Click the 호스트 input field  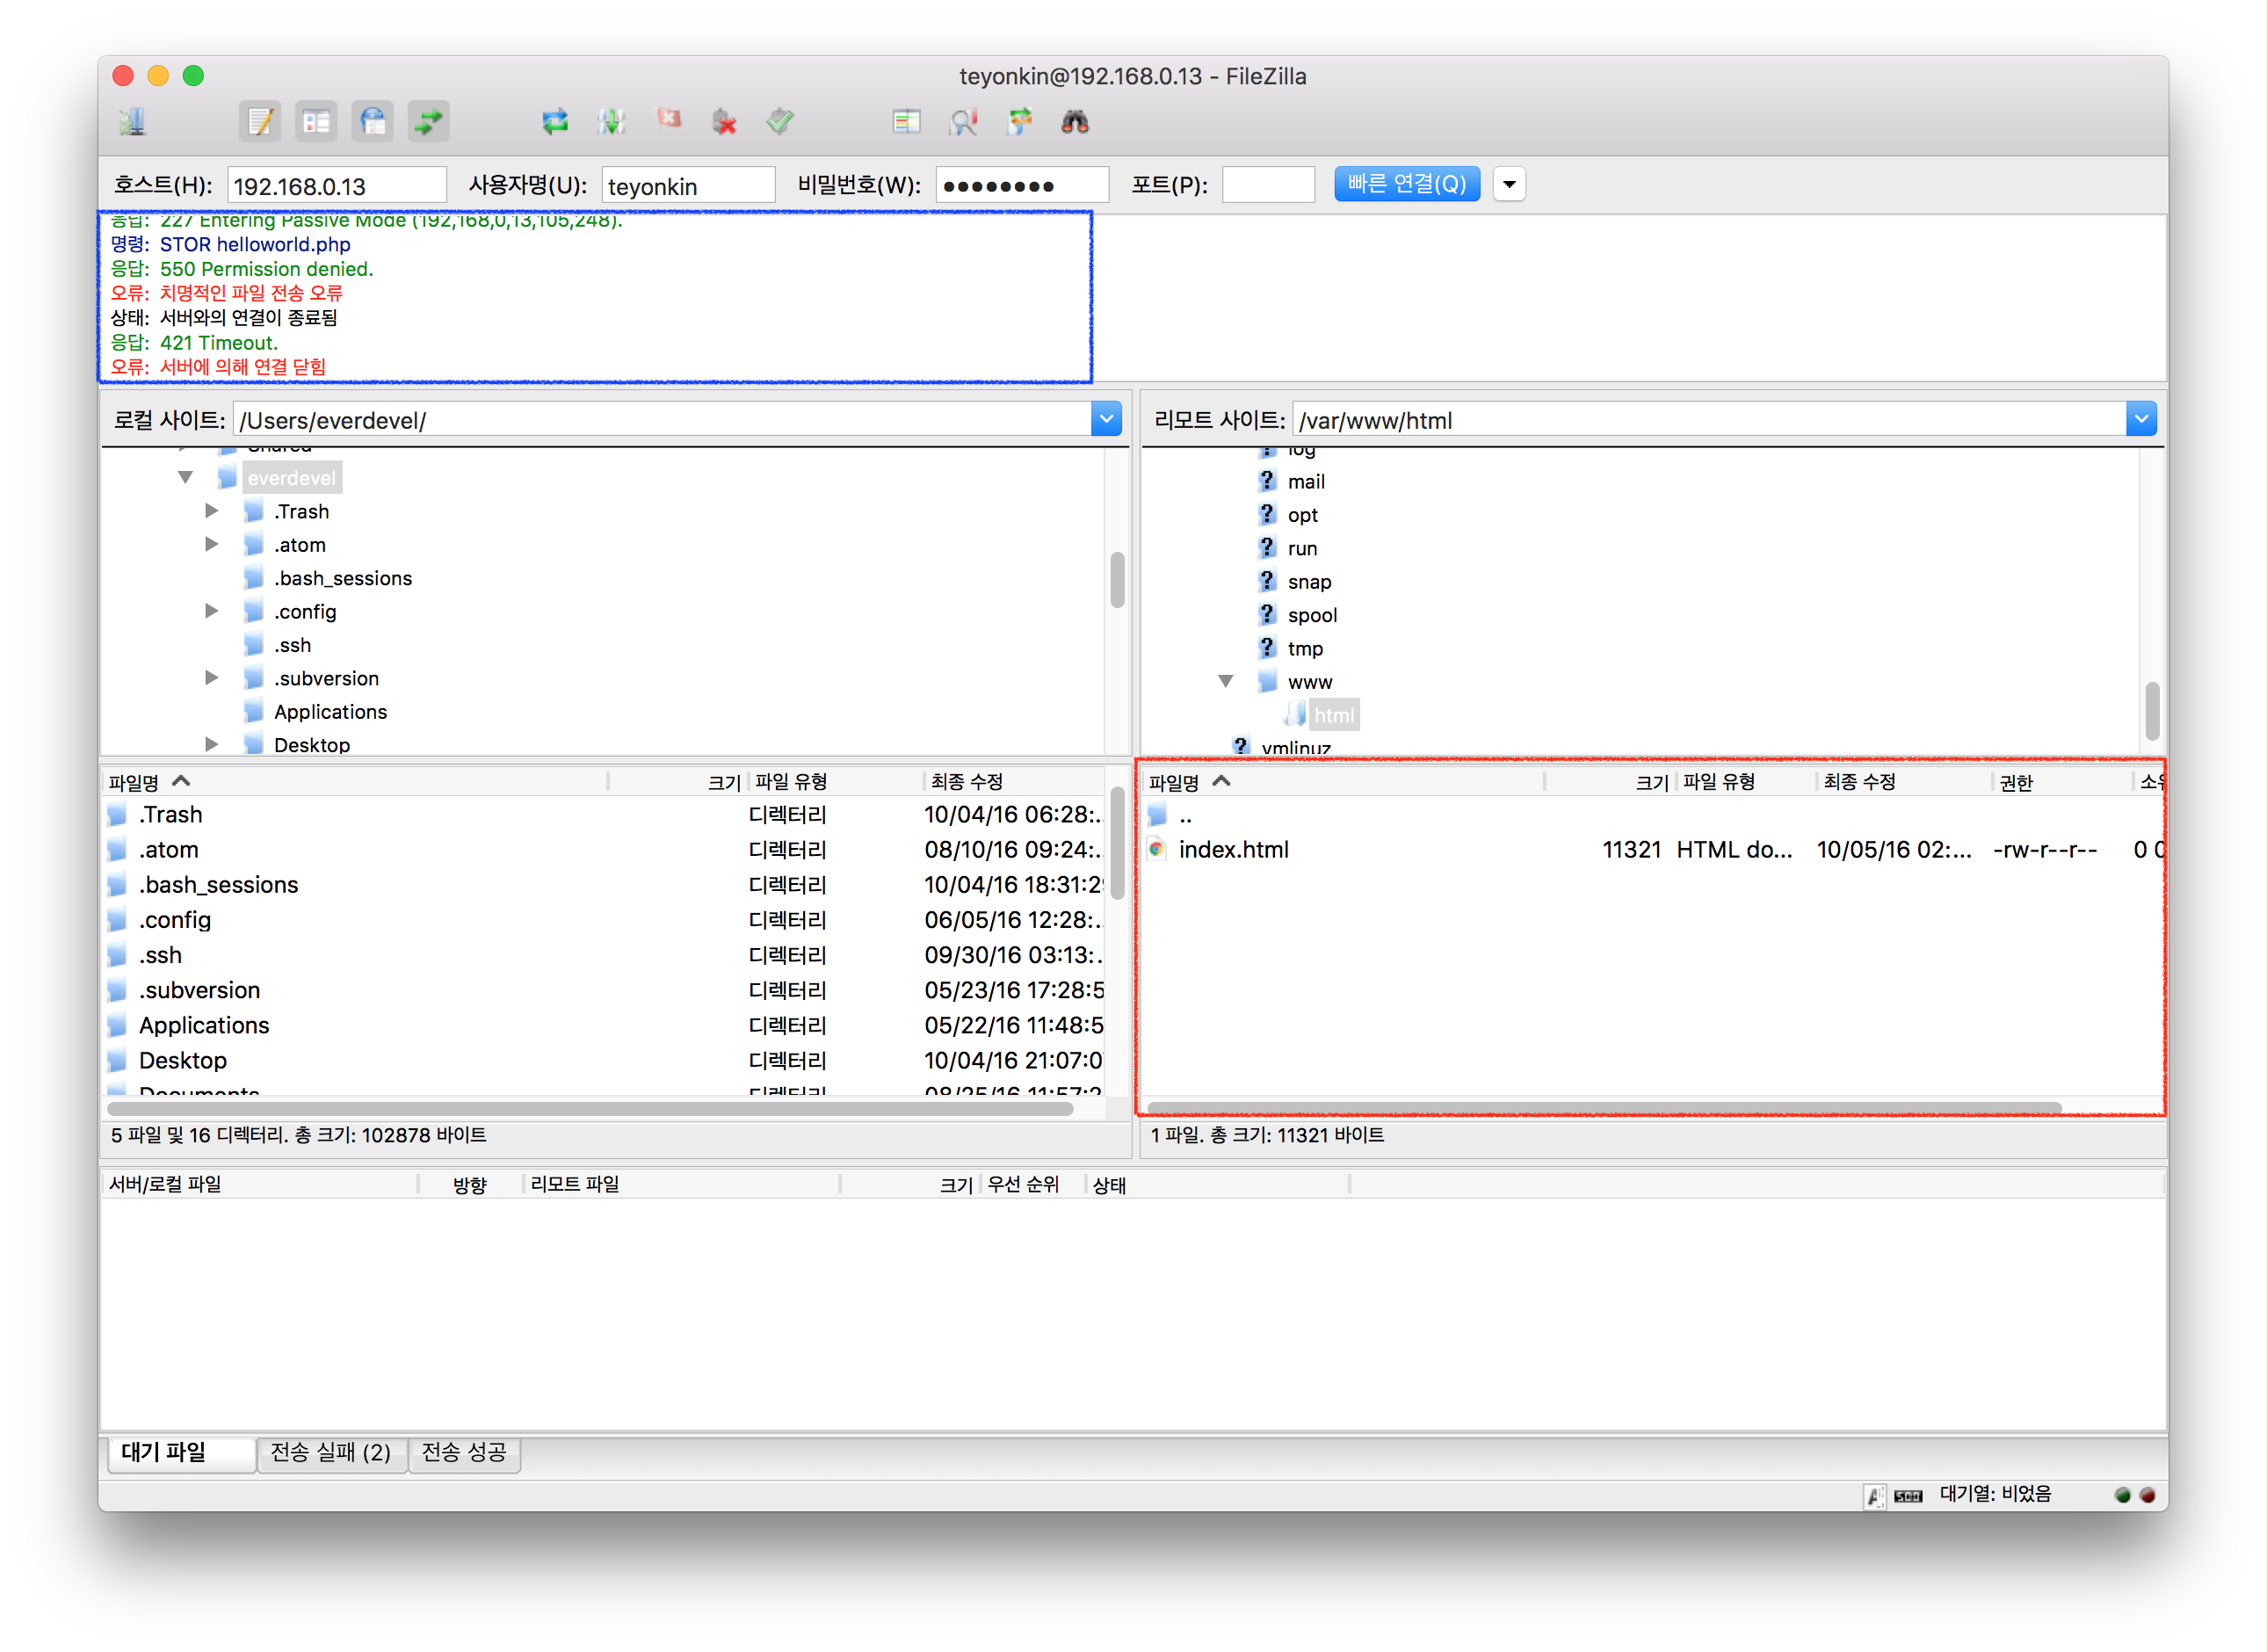click(x=337, y=185)
